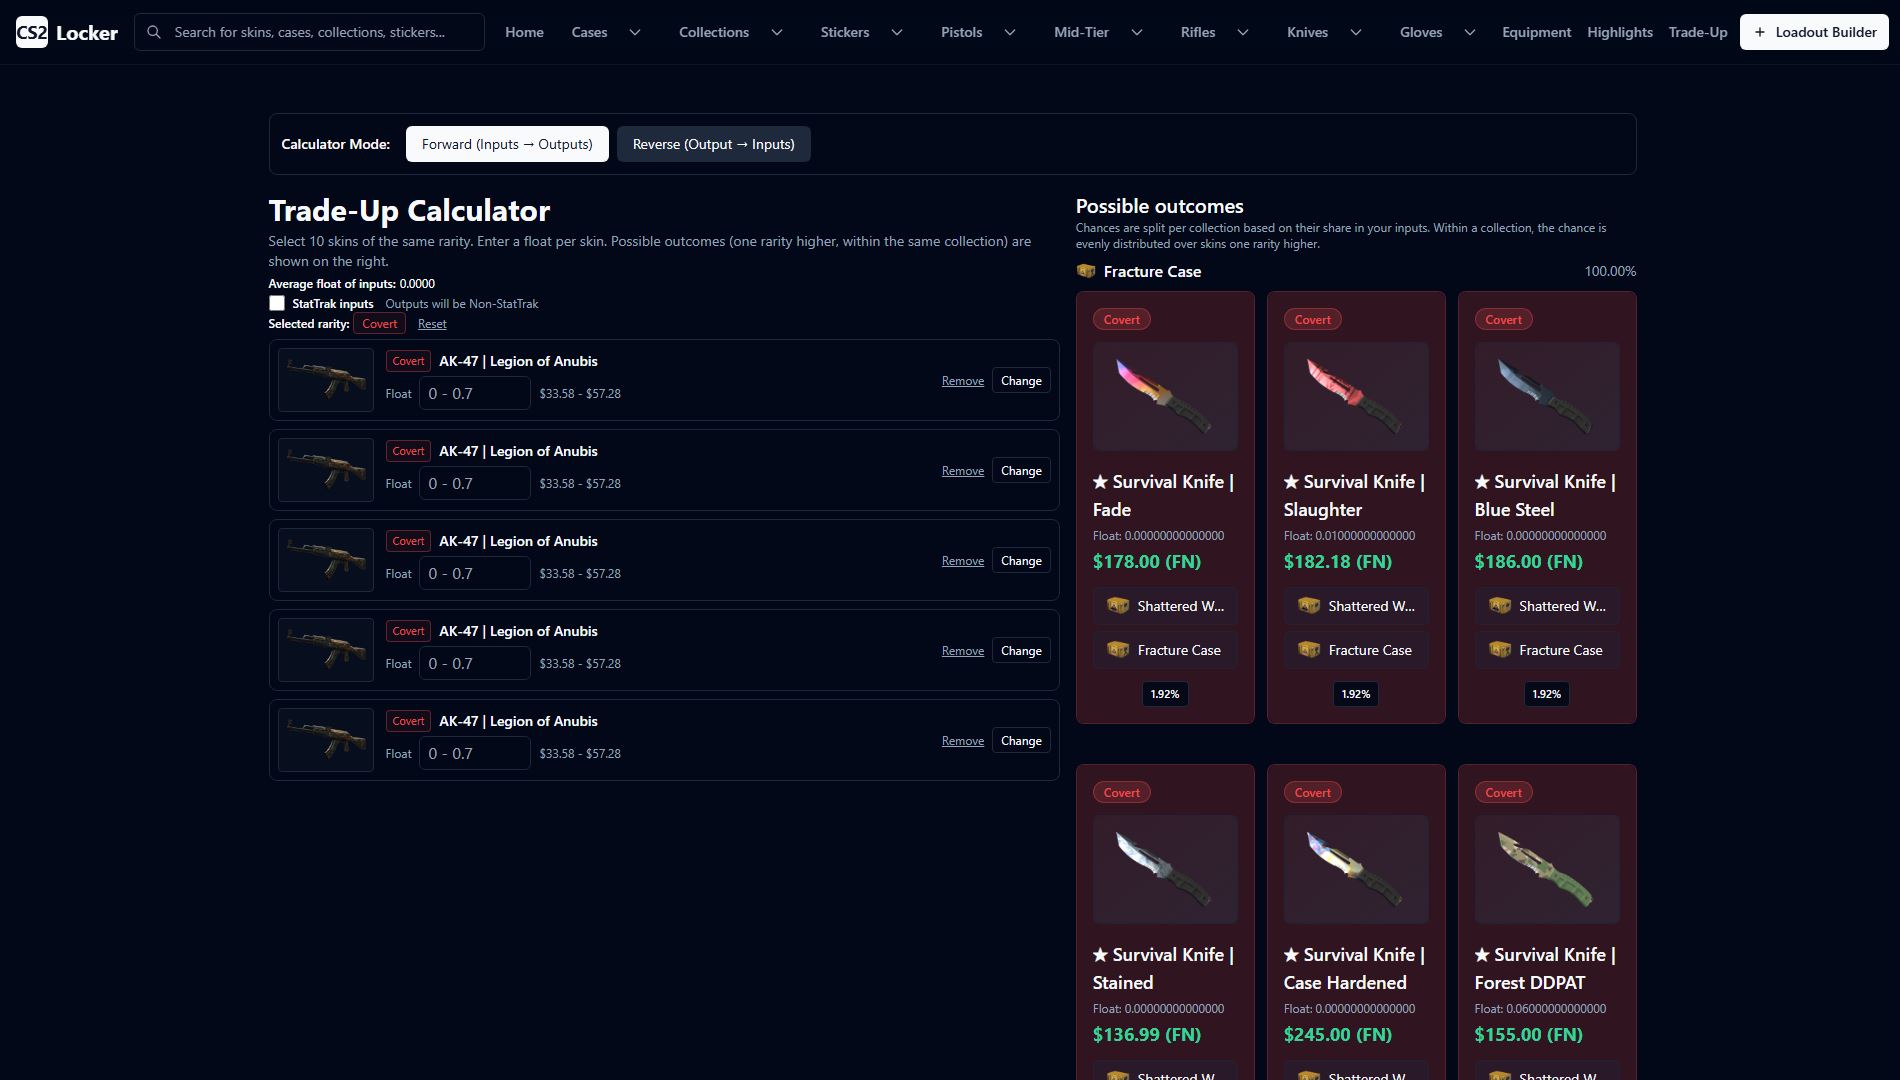Click the Shattered Web case on the Survival Knife Slaughter card
Screen dimensions: 1900x1080
(x=1355, y=606)
